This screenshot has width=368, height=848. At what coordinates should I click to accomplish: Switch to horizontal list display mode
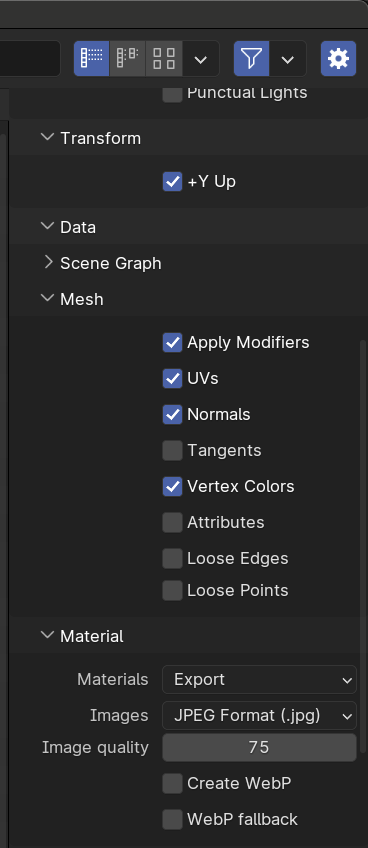click(x=127, y=58)
